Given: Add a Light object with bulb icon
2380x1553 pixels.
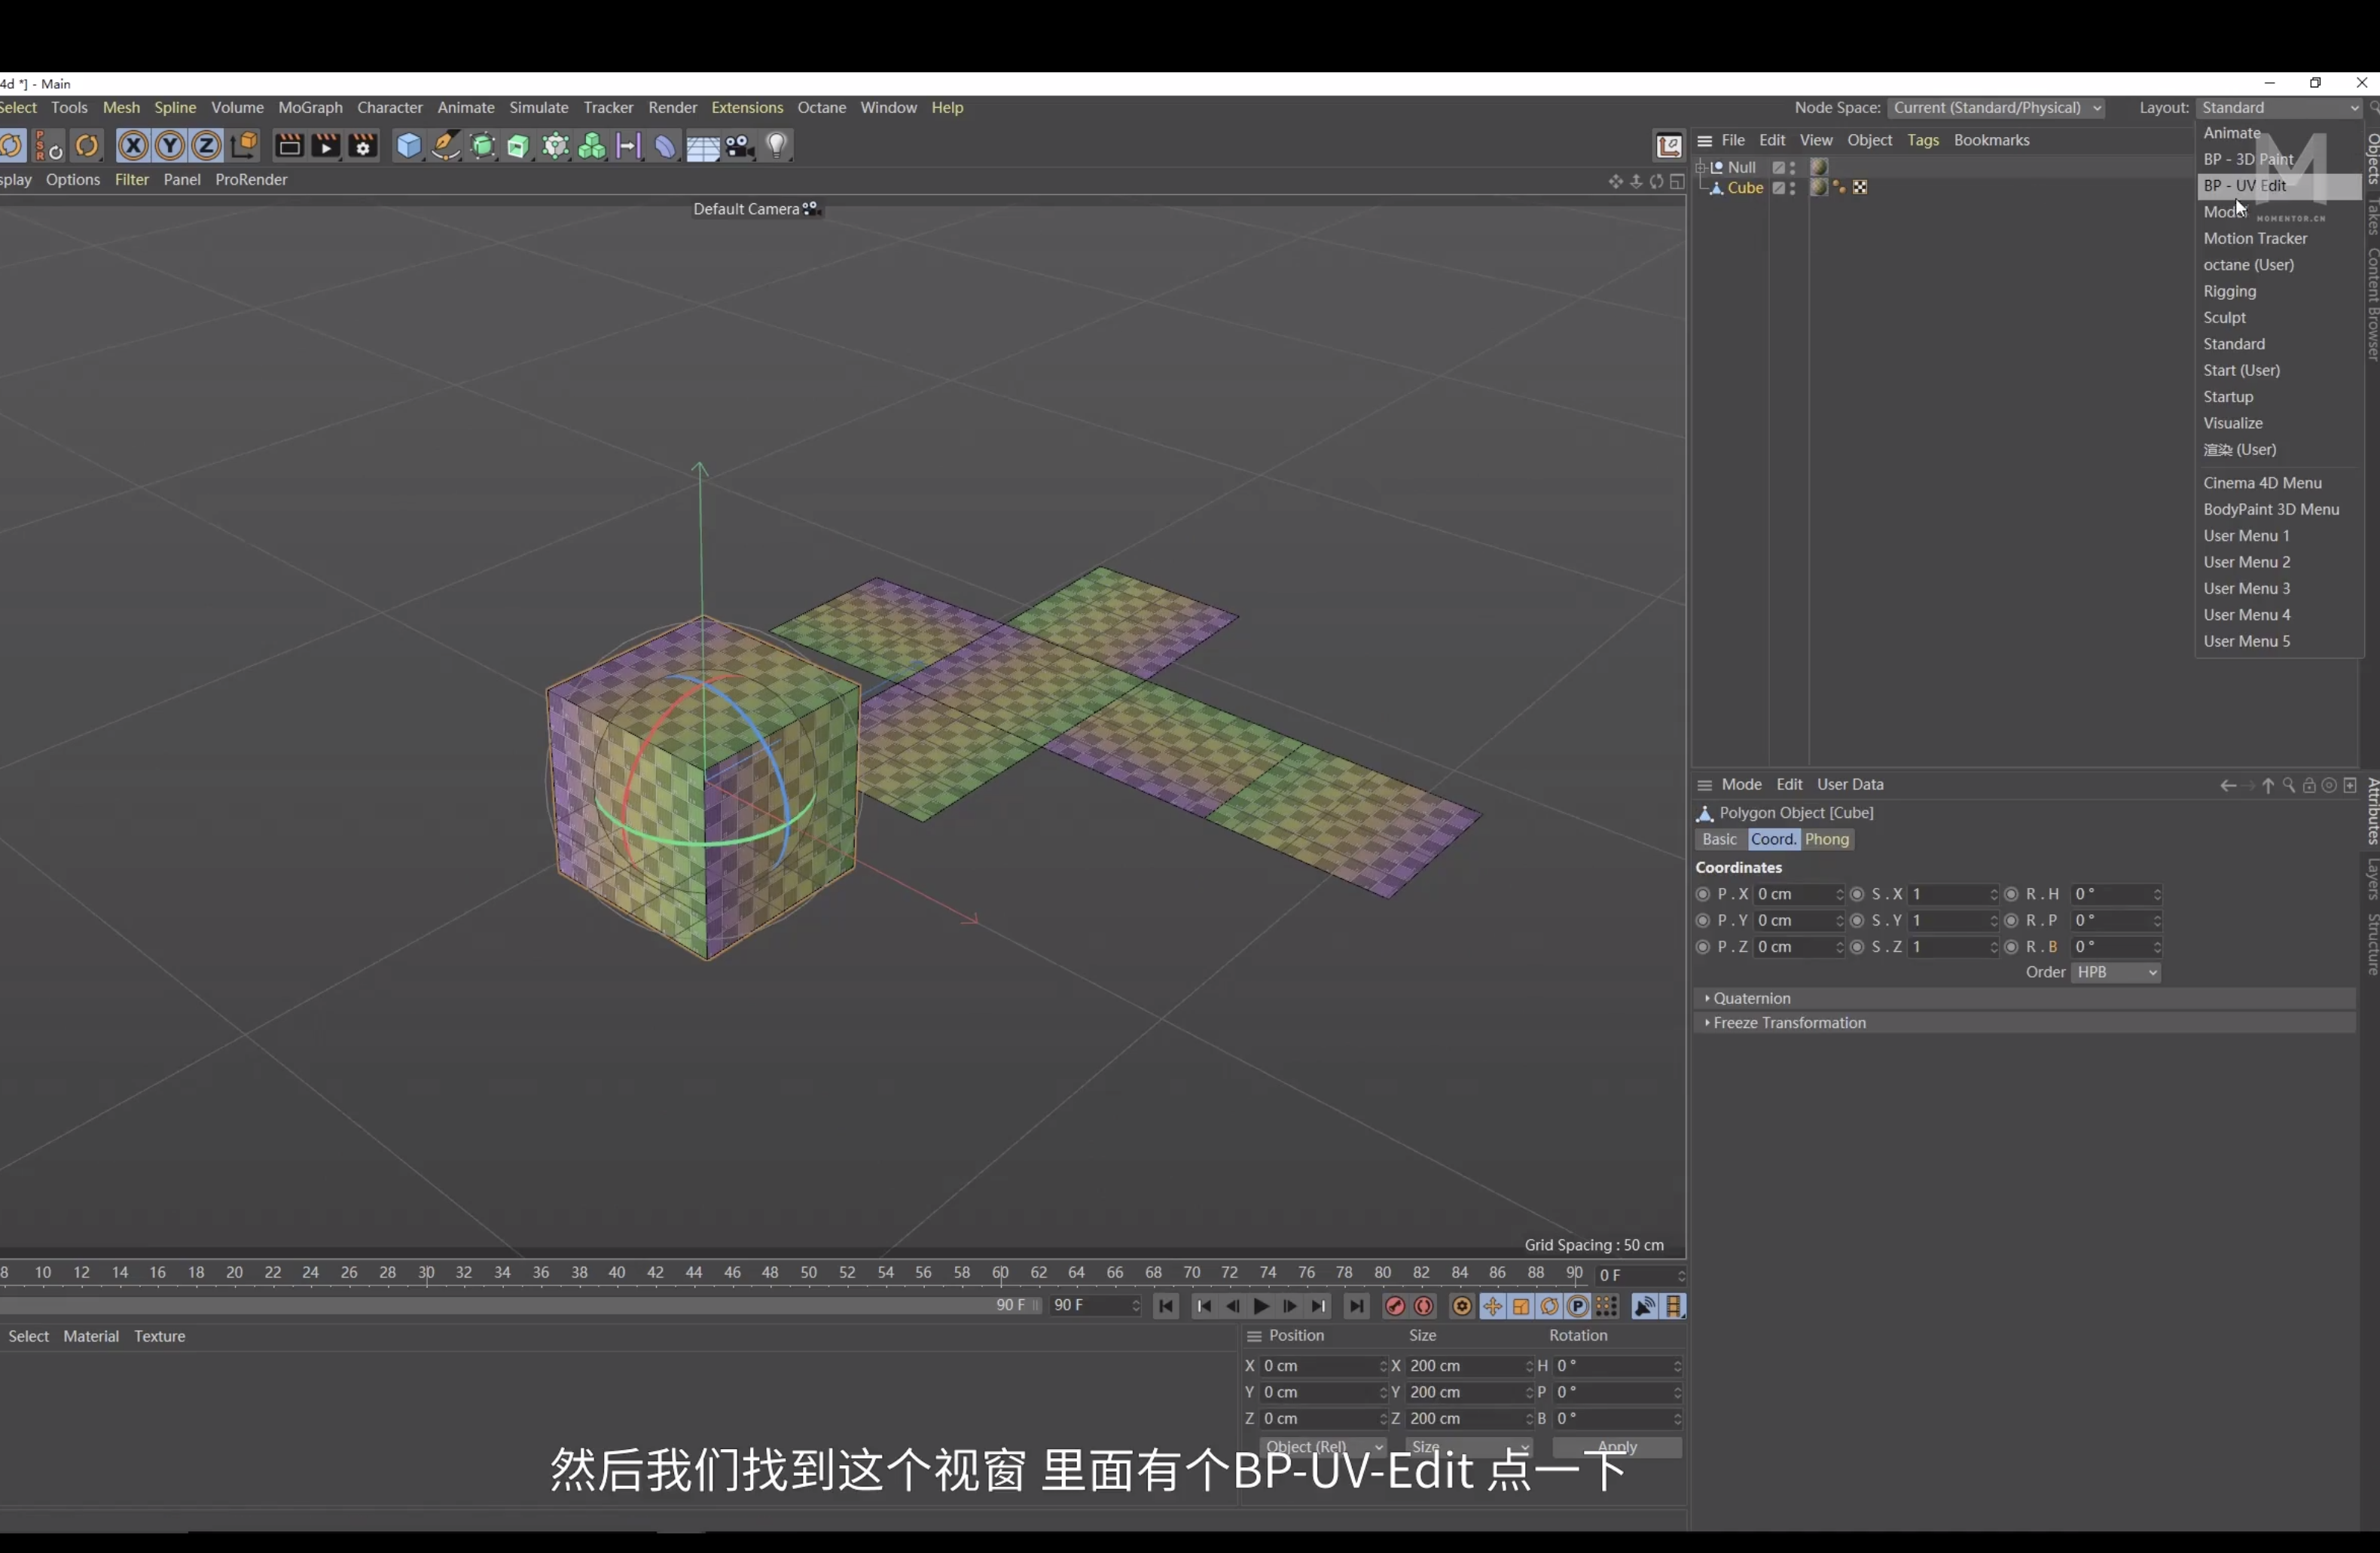Looking at the screenshot, I should click(x=777, y=146).
